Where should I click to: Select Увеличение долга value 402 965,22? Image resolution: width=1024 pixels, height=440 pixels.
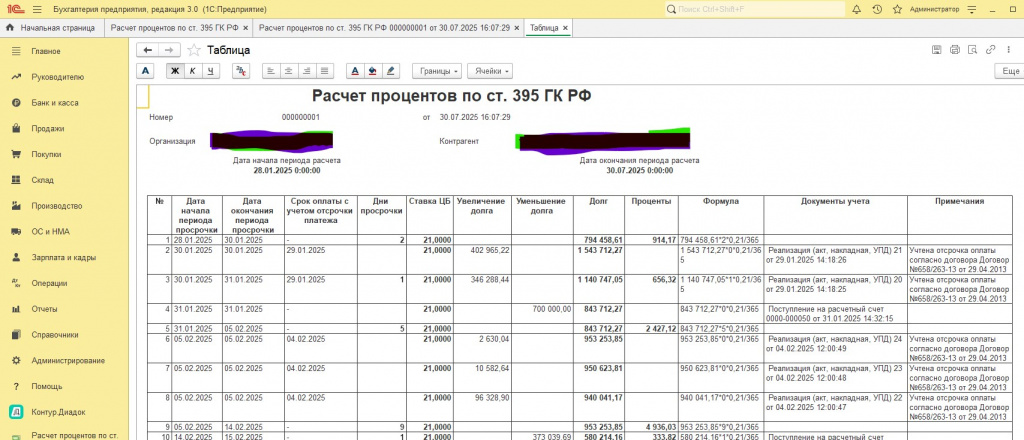(483, 260)
